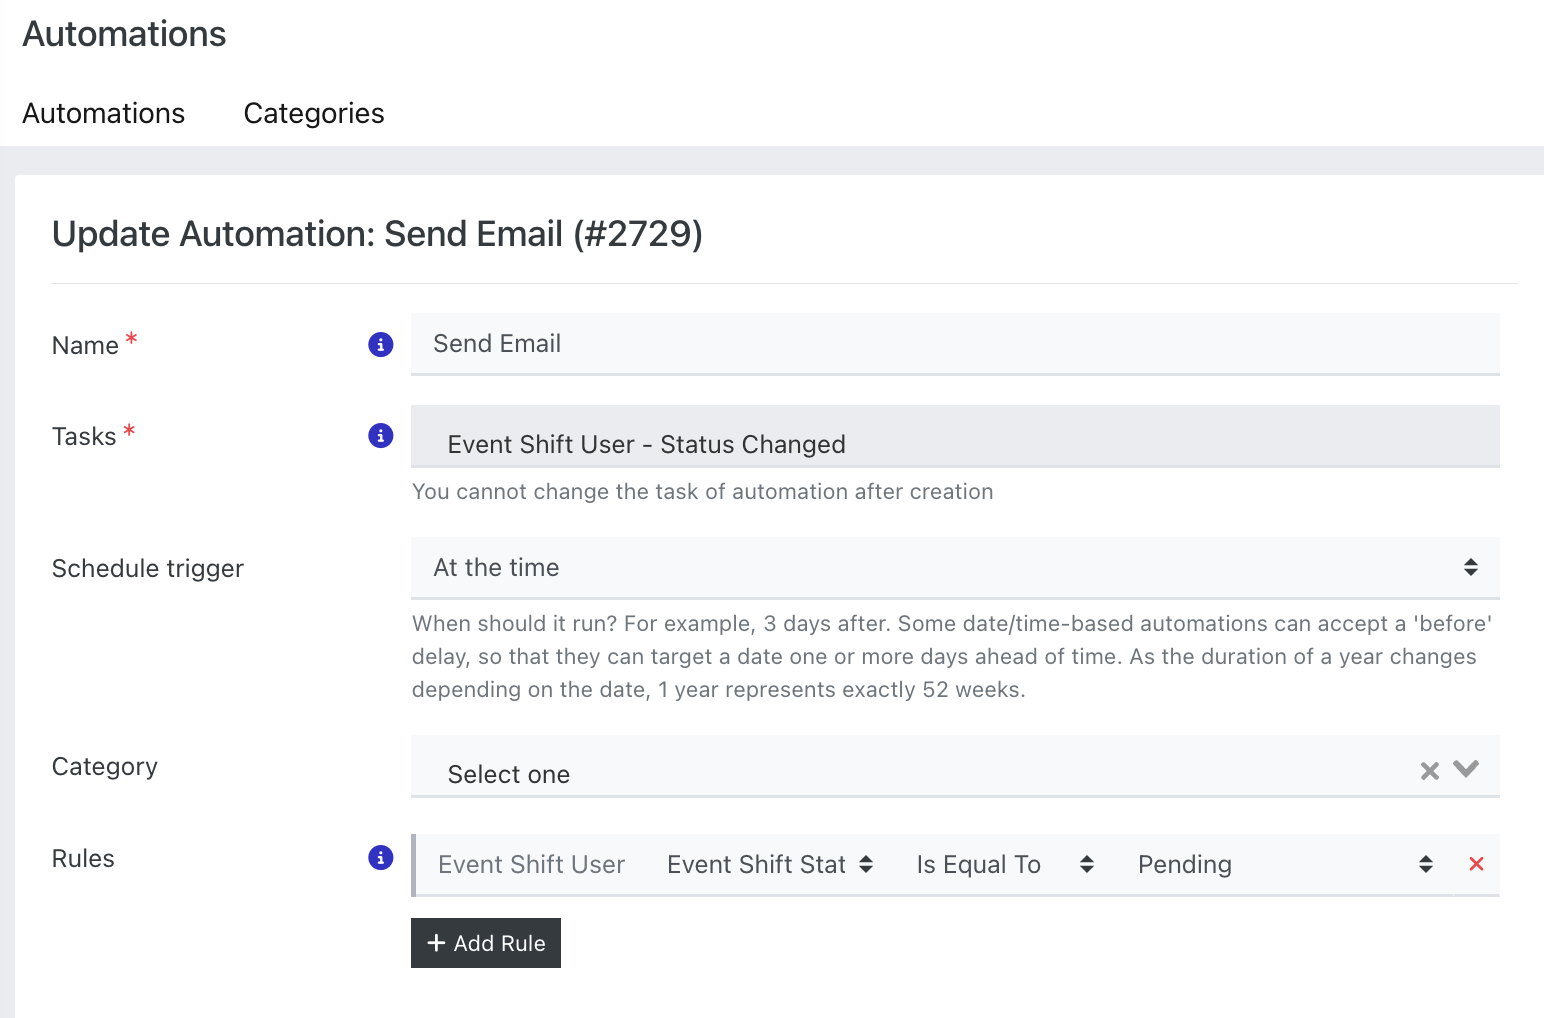Click the Event Shift User rule label
1544x1018 pixels.
coord(531,864)
